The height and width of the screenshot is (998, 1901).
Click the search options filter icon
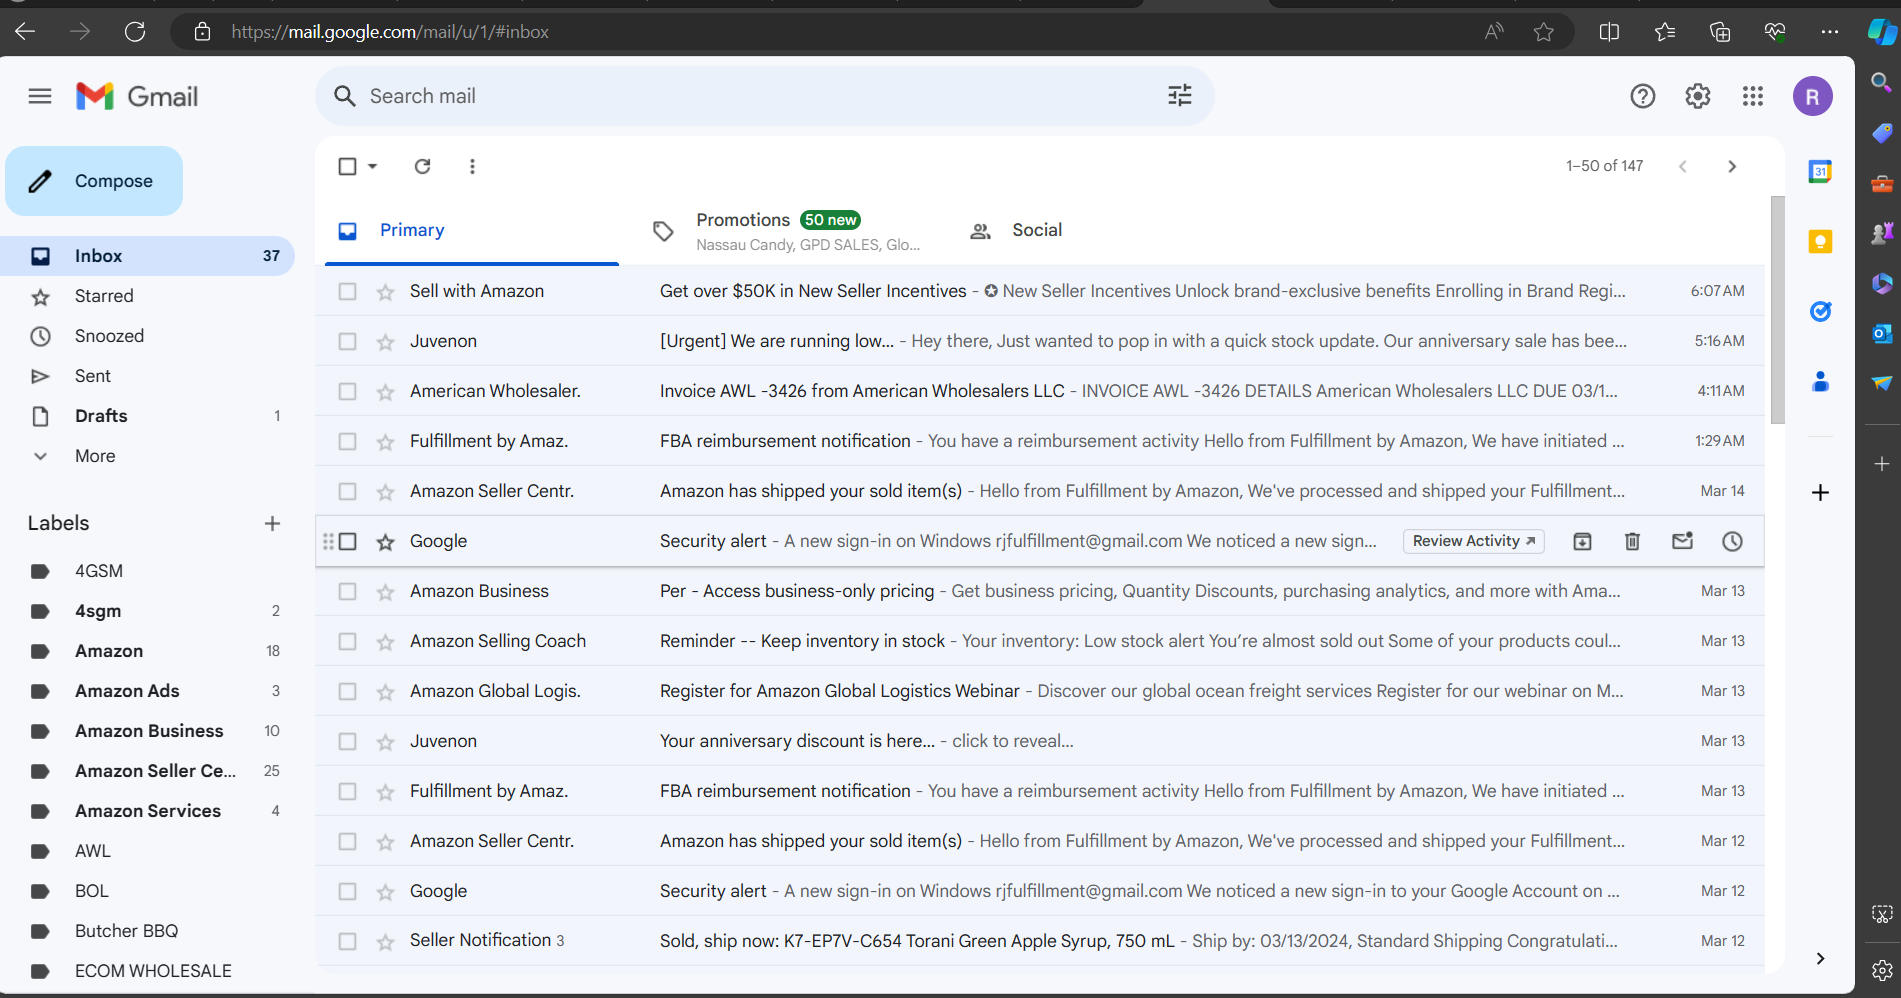coord(1180,96)
